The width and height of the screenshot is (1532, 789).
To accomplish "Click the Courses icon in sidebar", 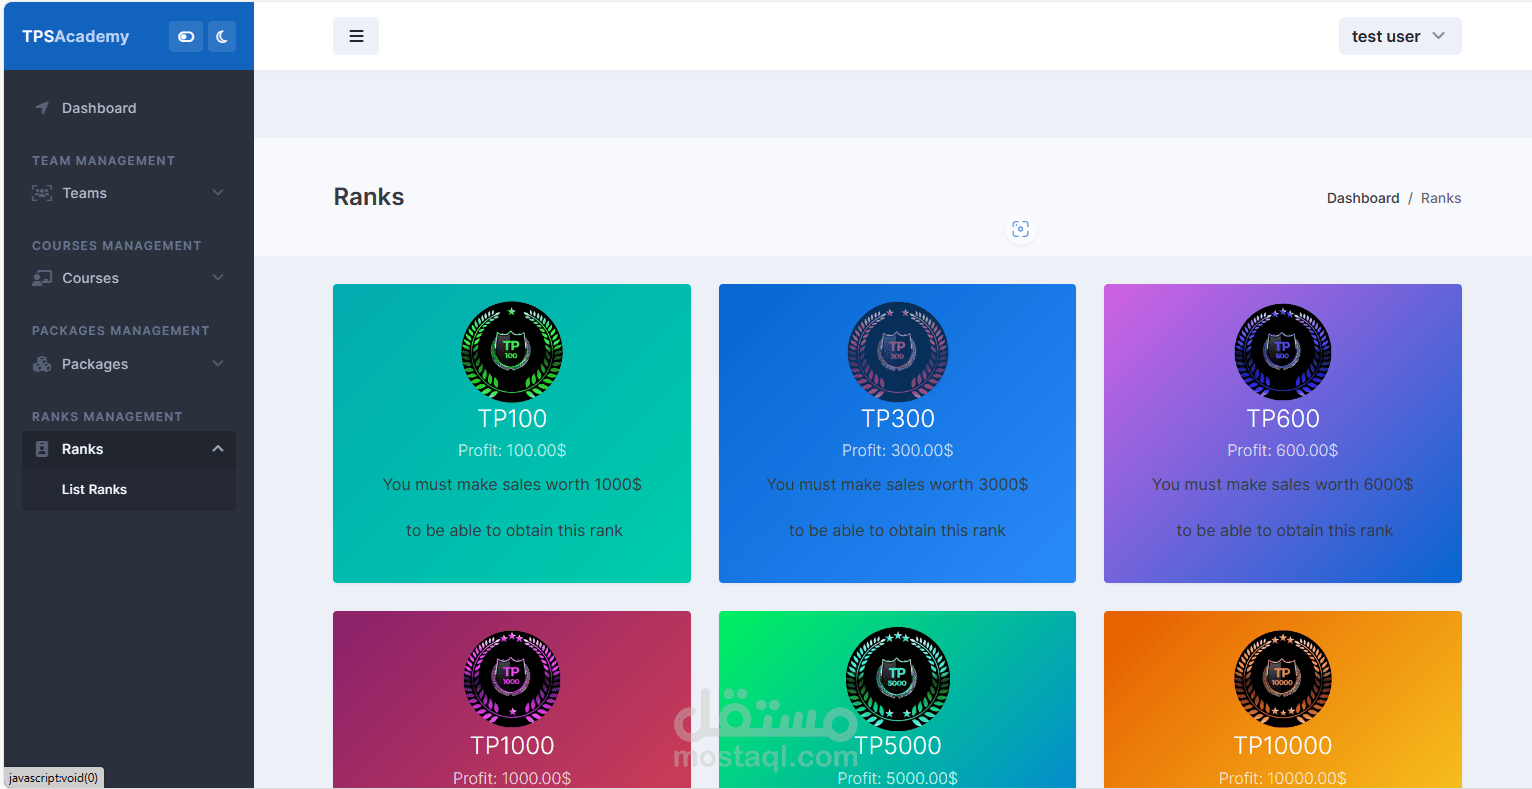I will [x=42, y=278].
